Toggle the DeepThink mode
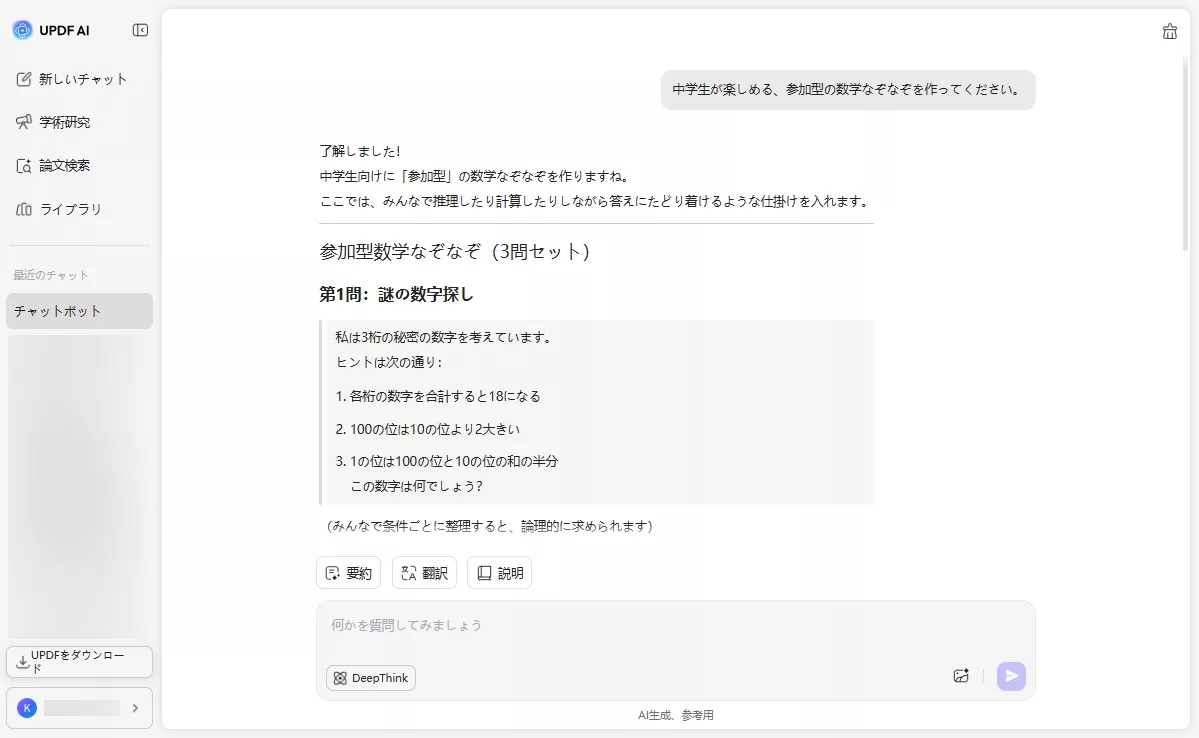This screenshot has height=738, width=1199. point(370,678)
